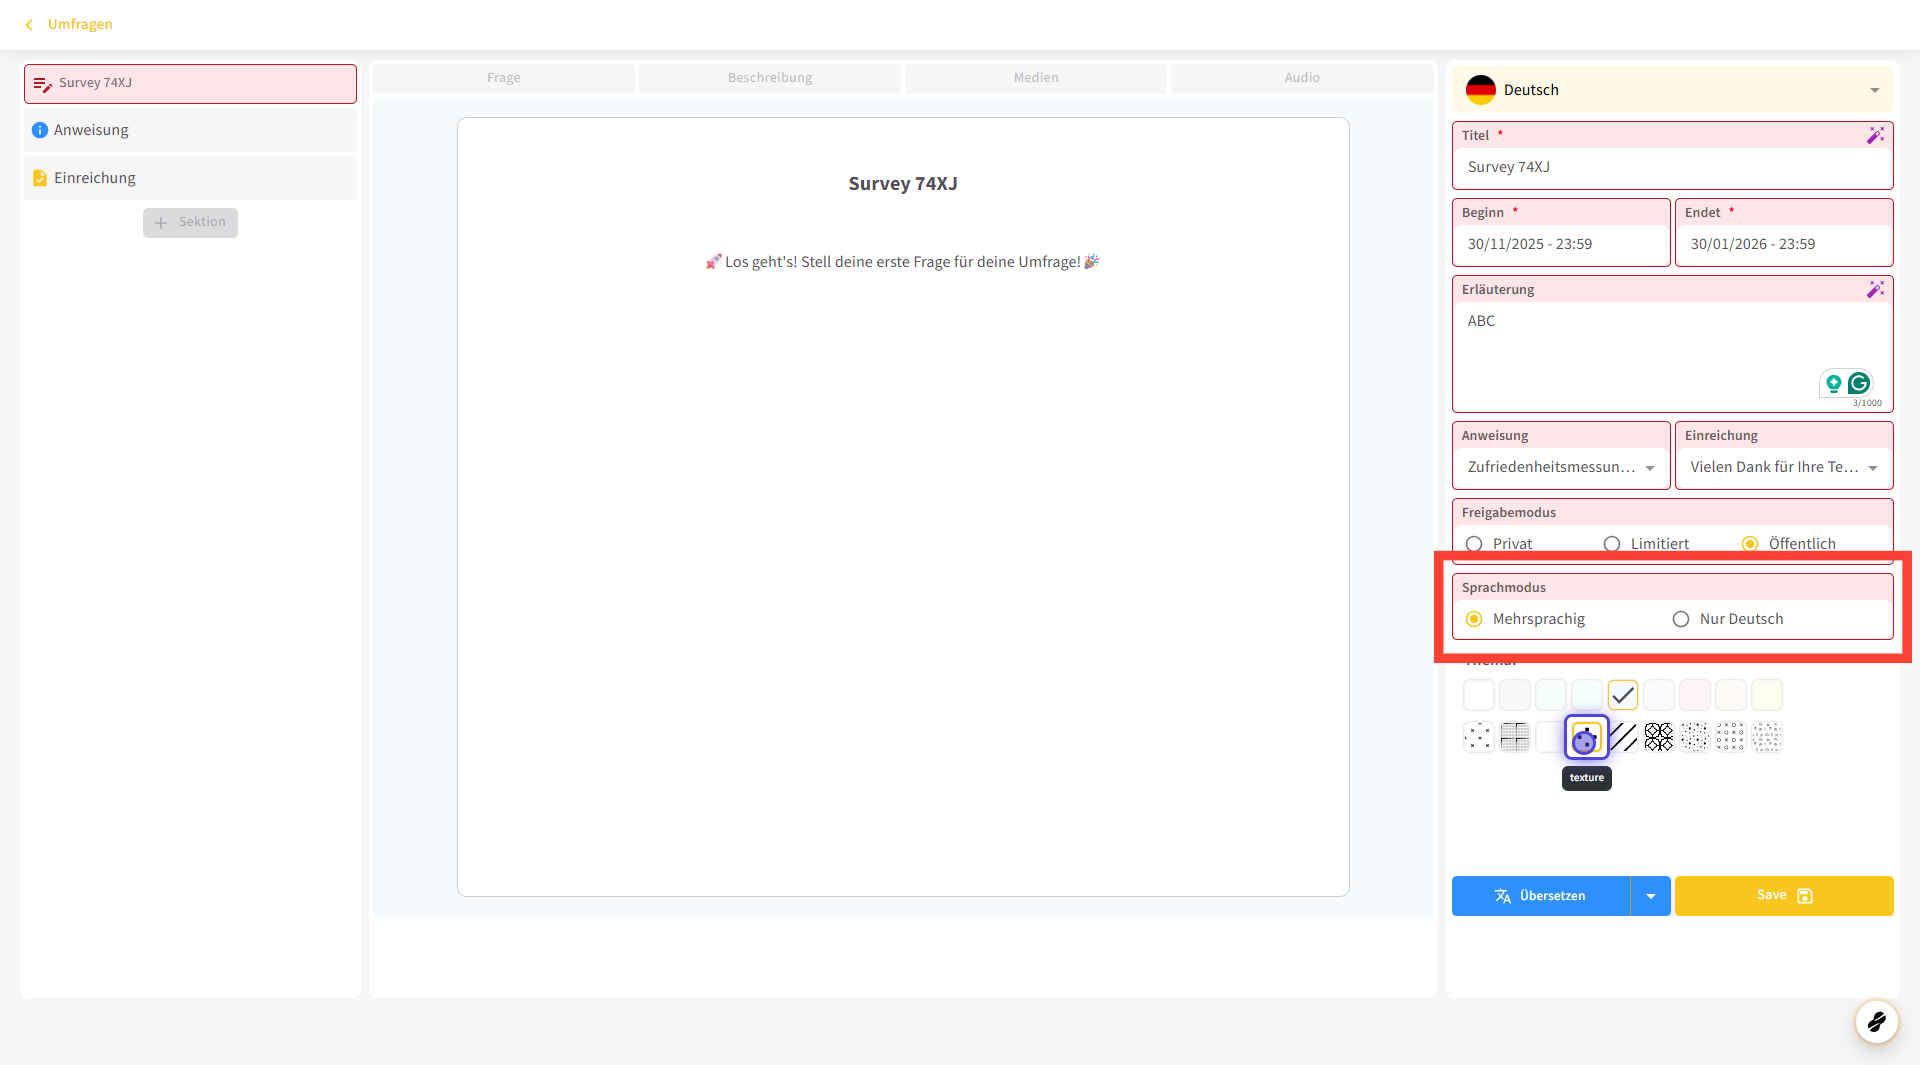Screen dimensions: 1920x1065
Task: Open the dropdown arrow beside Übersetzen
Action: tap(1651, 896)
